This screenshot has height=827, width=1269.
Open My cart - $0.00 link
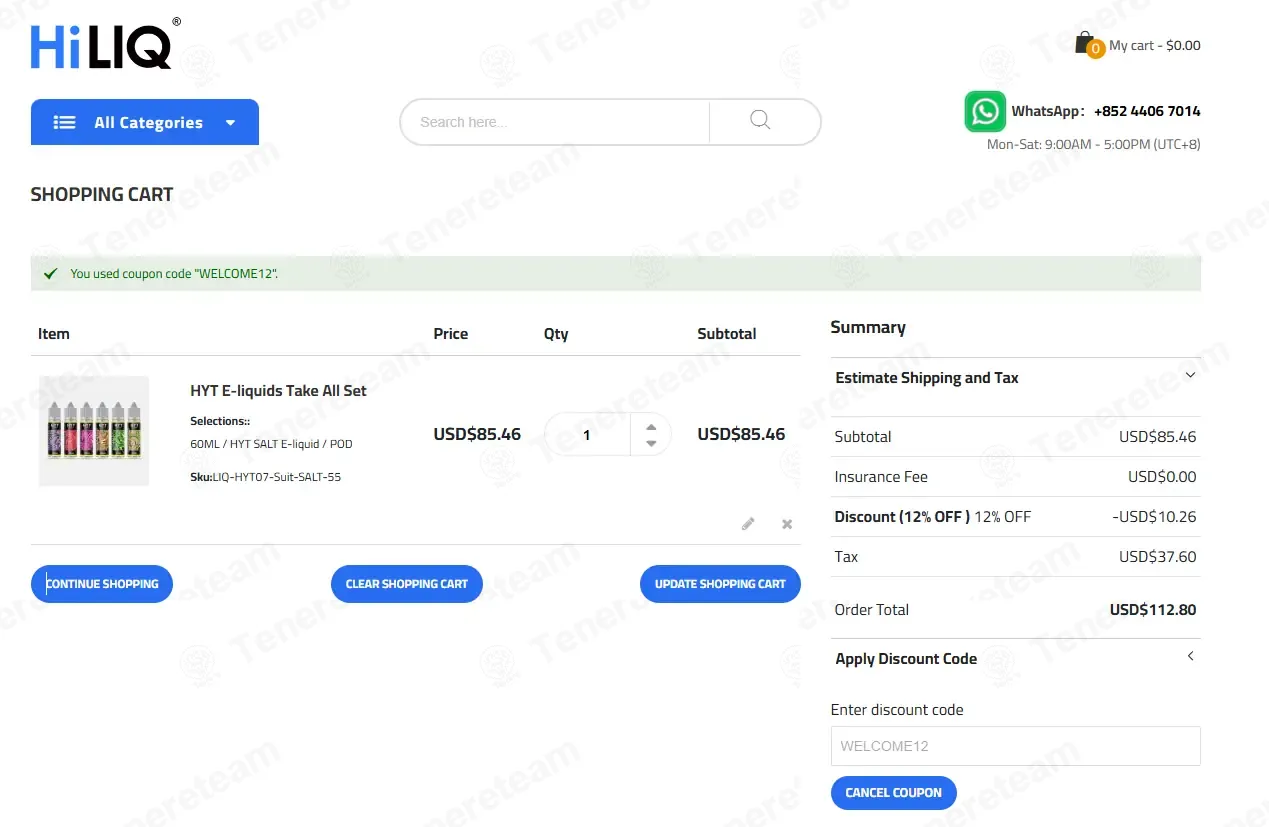(x=1154, y=45)
